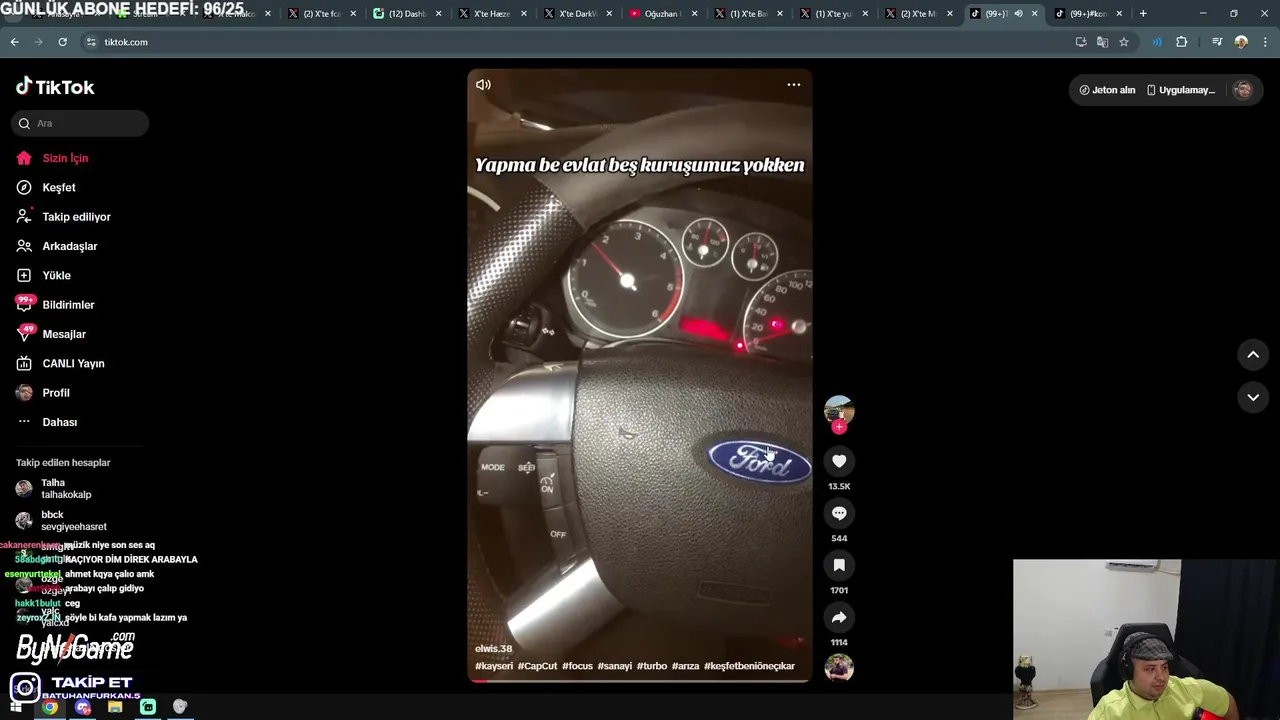1280x720 pixels.
Task: Bookmark the video using the save icon
Action: click(x=839, y=565)
